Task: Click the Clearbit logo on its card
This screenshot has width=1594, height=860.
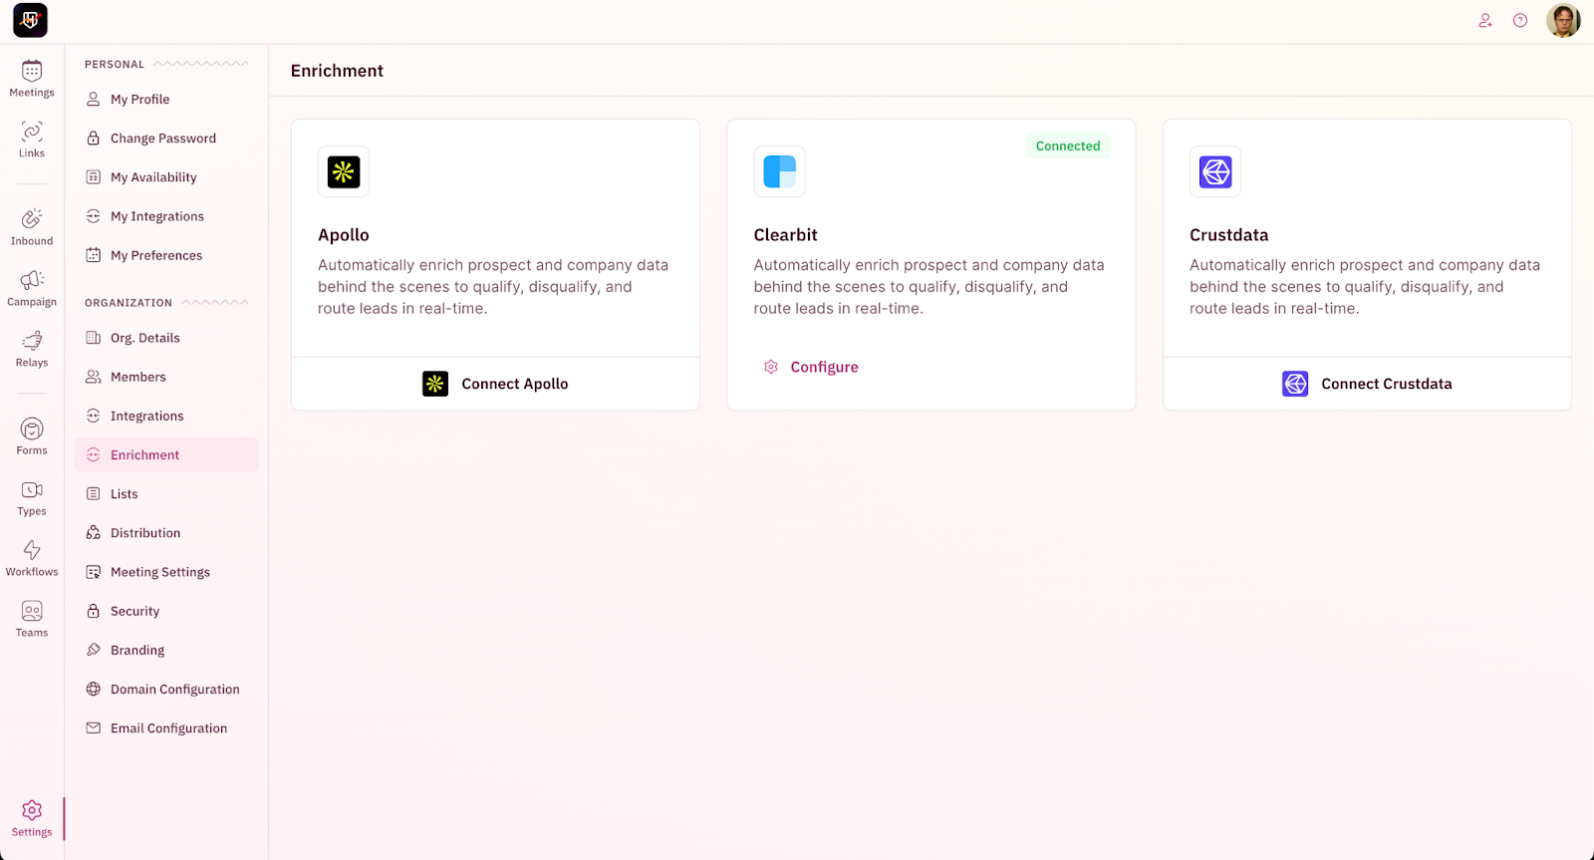Action: [x=779, y=172]
